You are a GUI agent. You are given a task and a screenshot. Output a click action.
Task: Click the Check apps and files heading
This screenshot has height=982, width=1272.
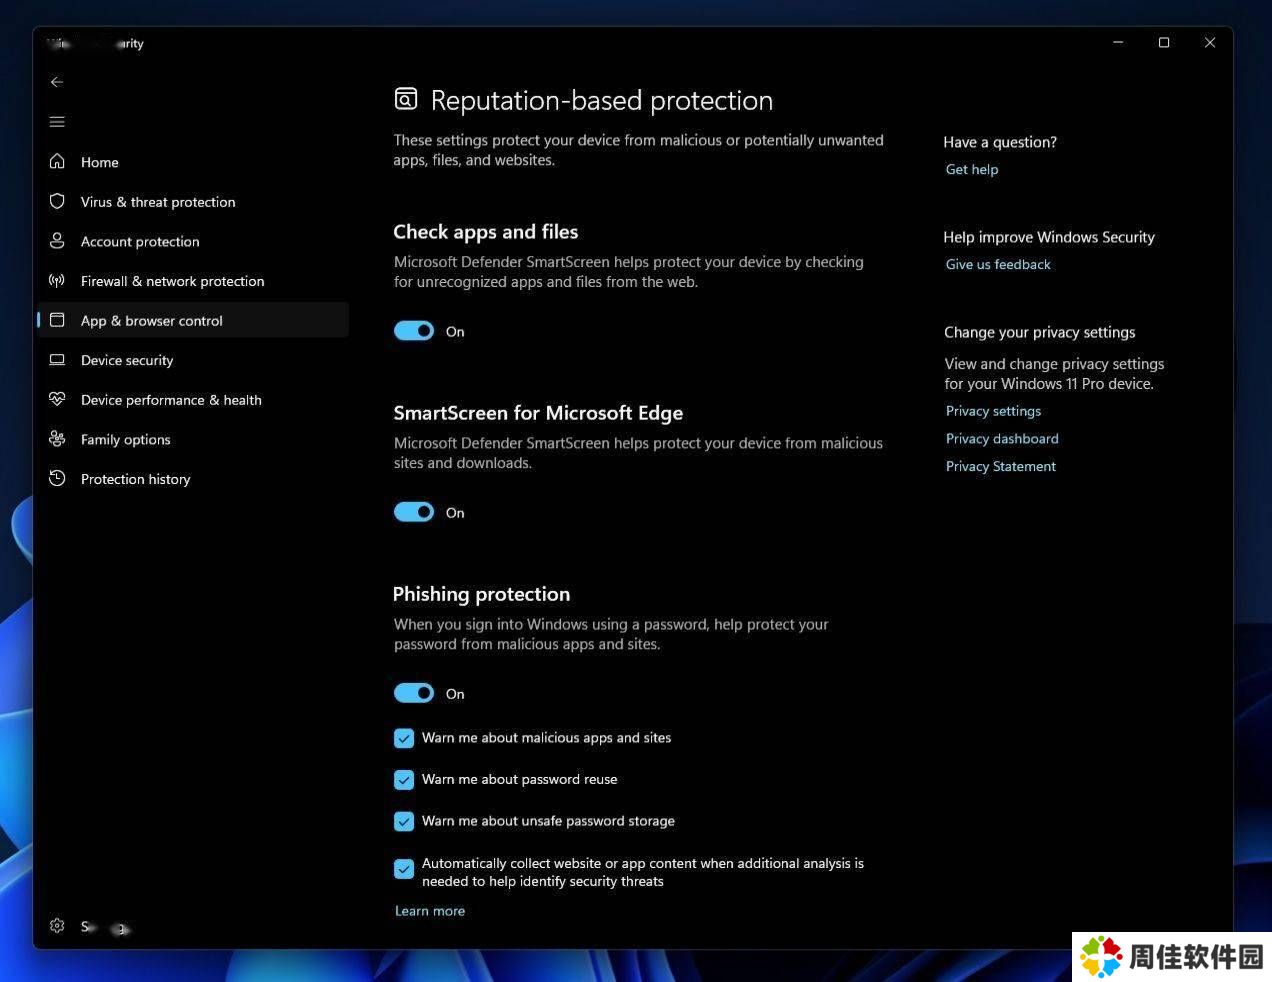486,232
